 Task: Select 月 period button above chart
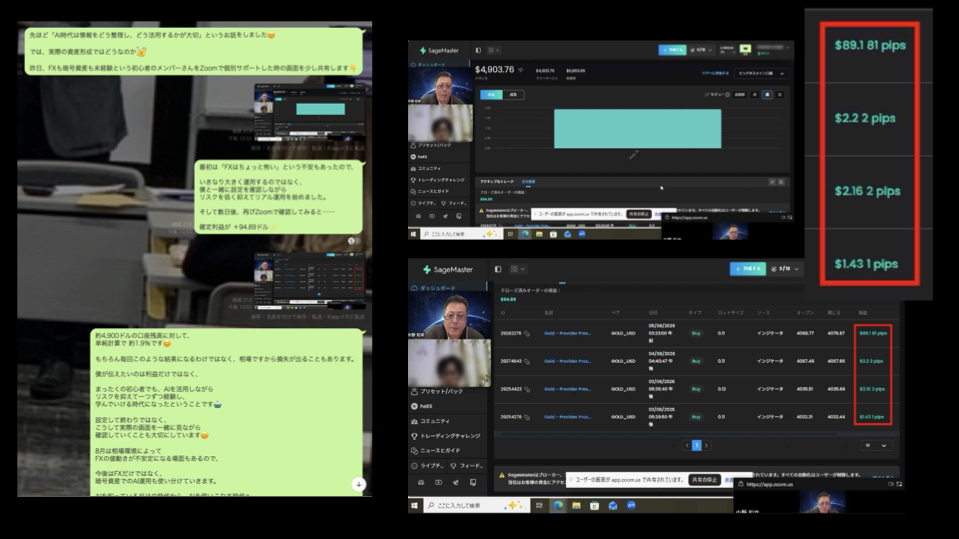click(755, 95)
